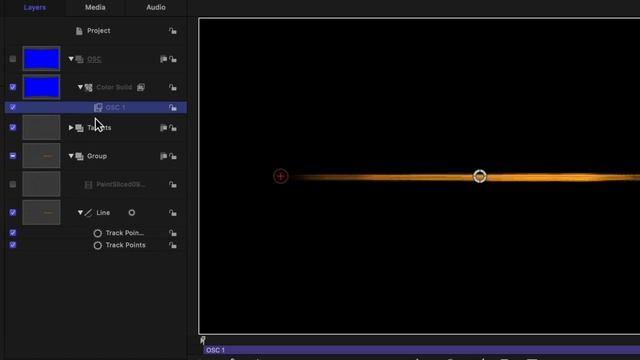The image size is (640, 360).
Task: Collapse the Line disclosure triangle
Action: [x=80, y=213]
